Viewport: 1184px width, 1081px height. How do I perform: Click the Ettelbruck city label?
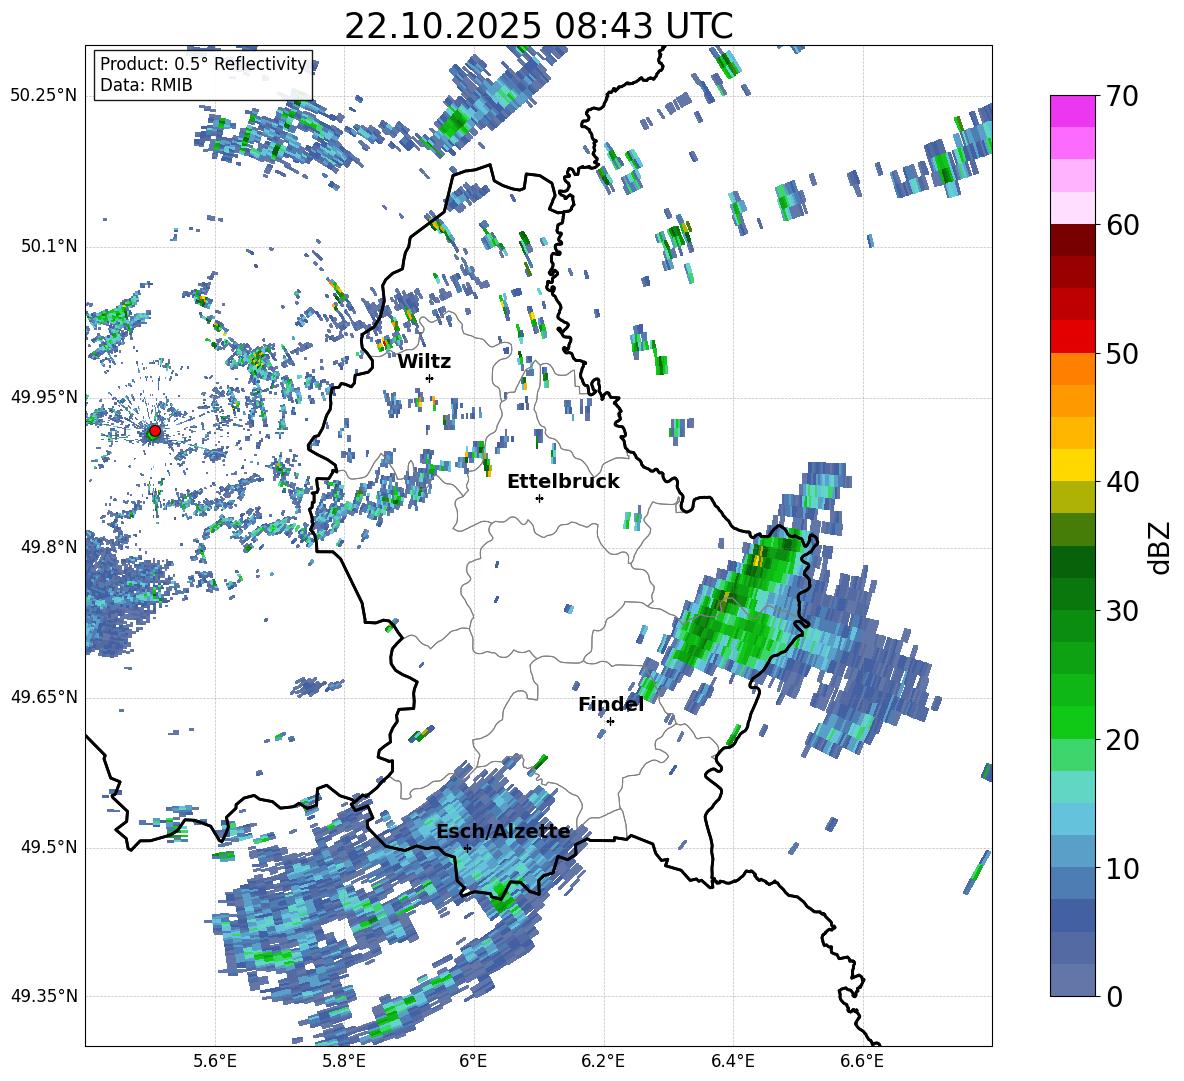tap(563, 482)
